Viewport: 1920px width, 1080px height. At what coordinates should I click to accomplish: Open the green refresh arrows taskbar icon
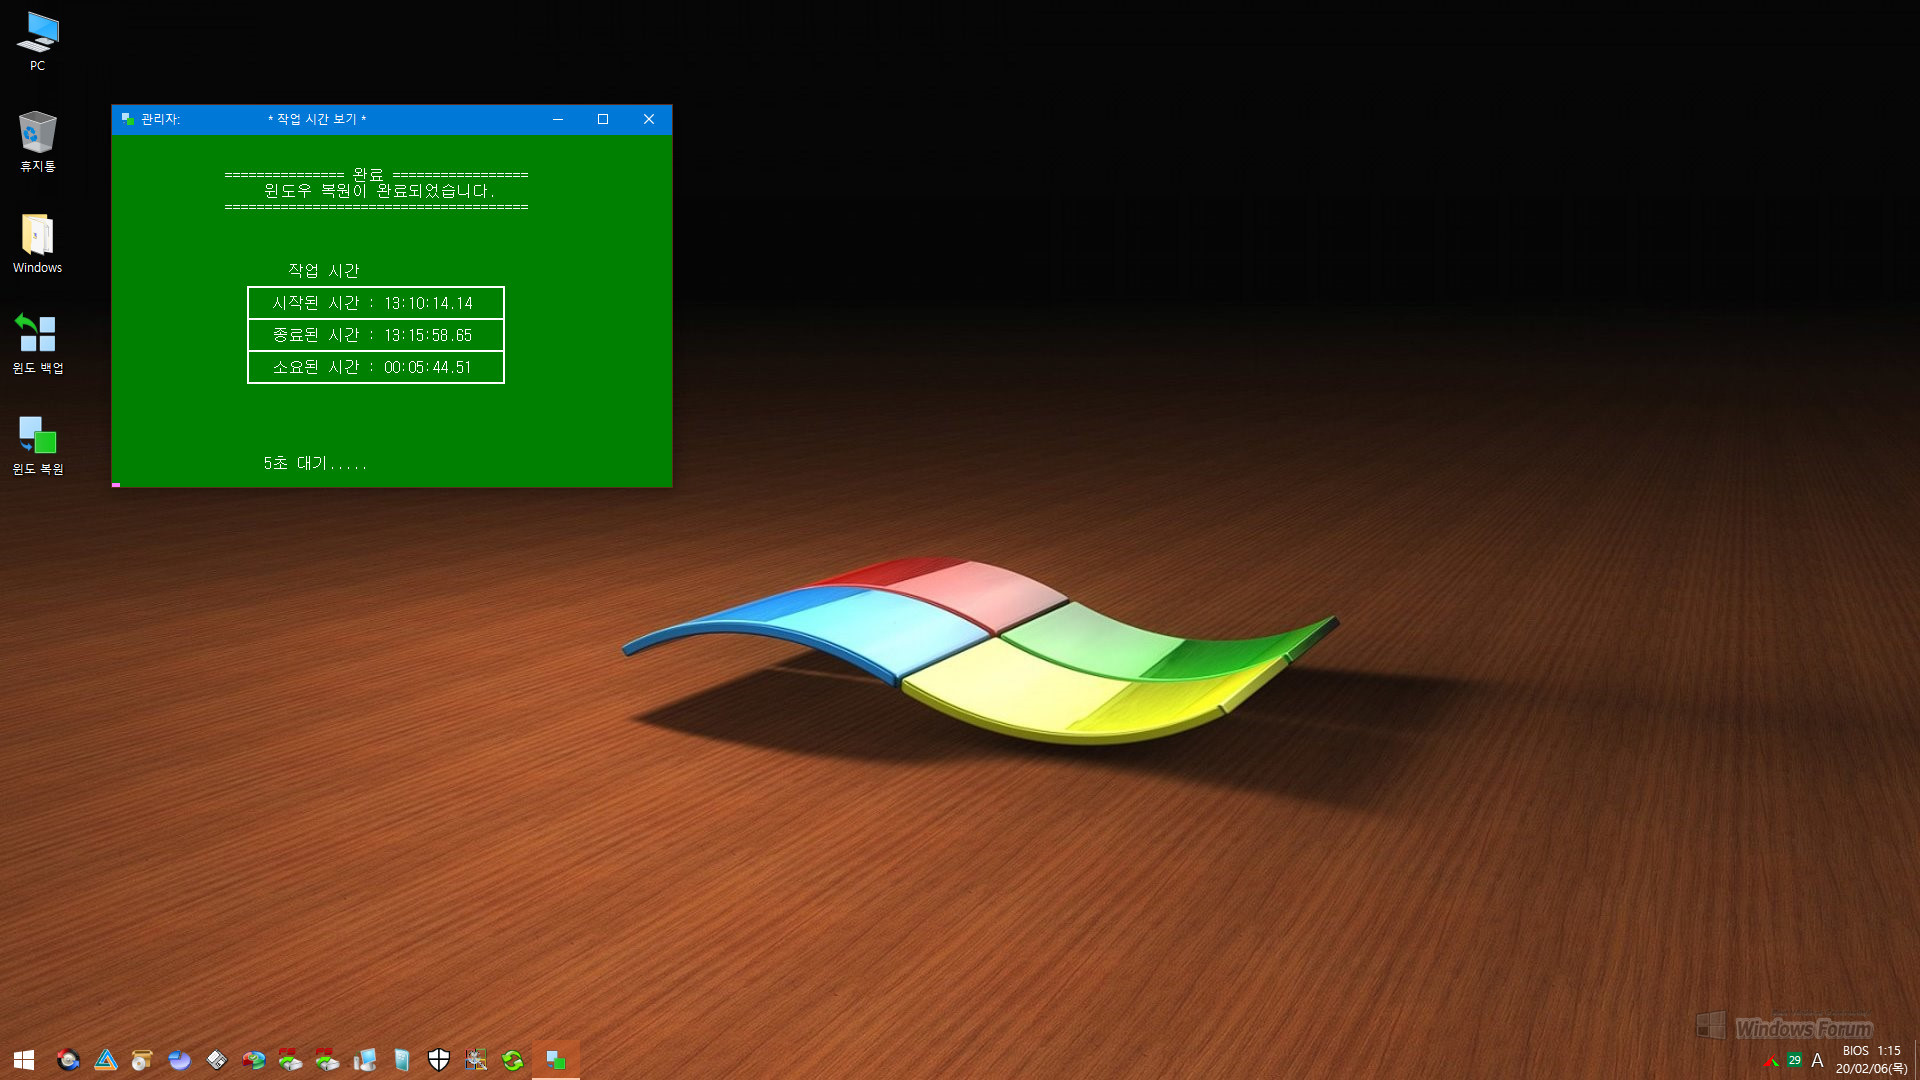point(512,1060)
